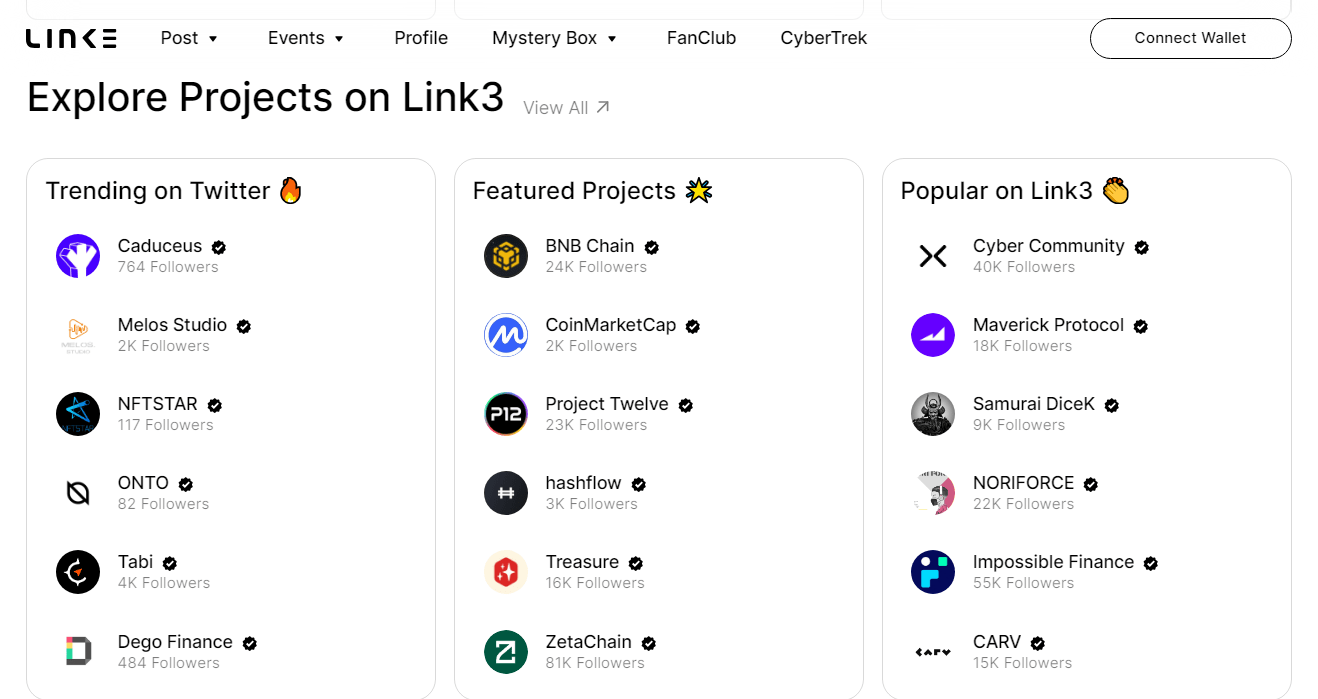This screenshot has width=1318, height=699.
Task: Open the Melos Studio project link
Action: pyautogui.click(x=172, y=325)
